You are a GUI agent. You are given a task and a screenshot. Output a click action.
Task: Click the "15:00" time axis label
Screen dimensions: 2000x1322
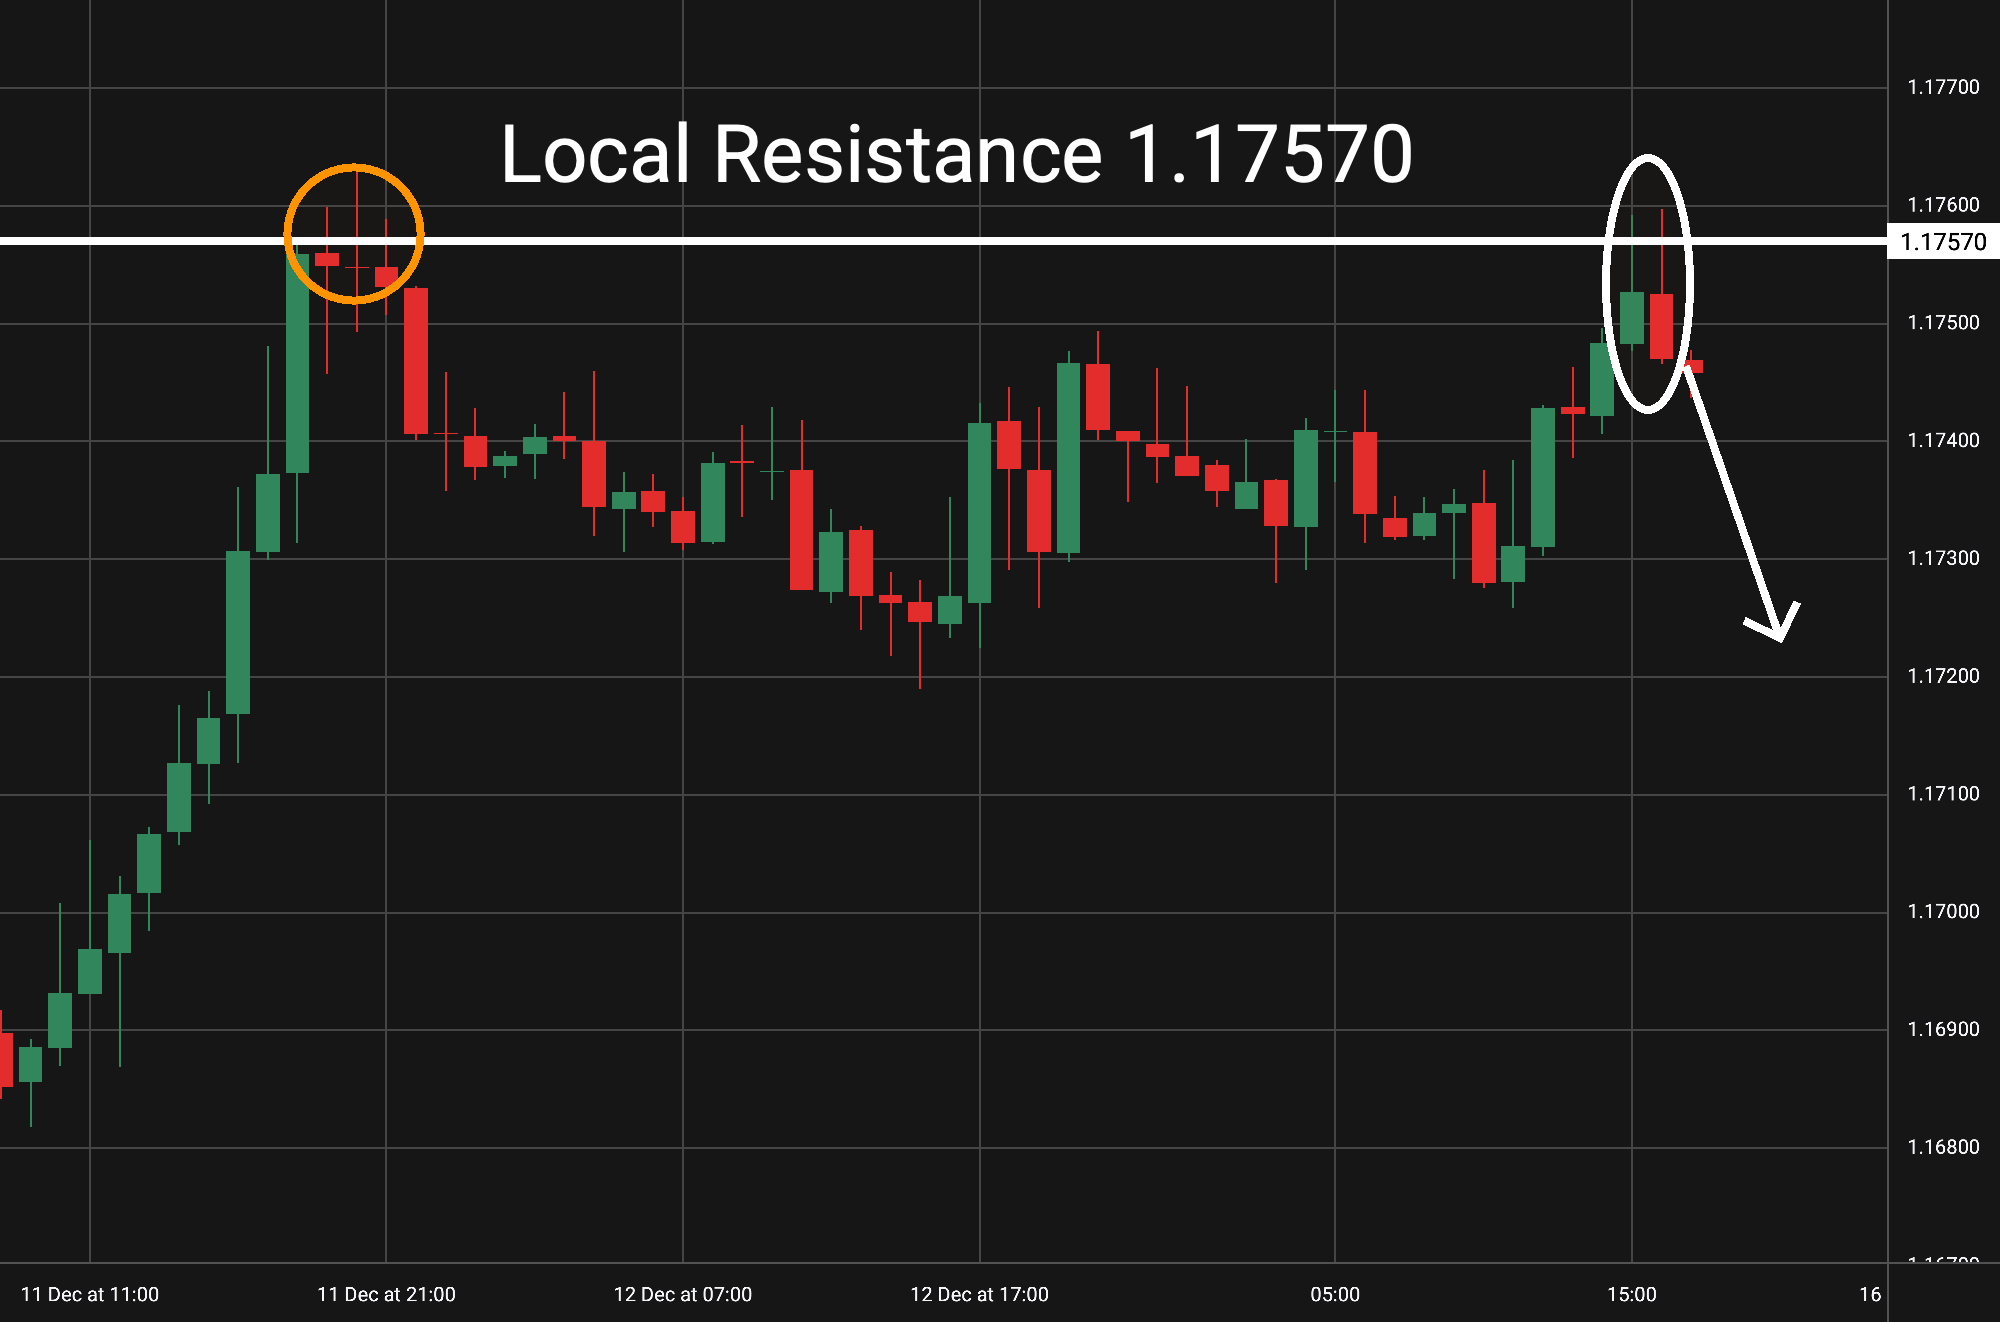click(1631, 1294)
